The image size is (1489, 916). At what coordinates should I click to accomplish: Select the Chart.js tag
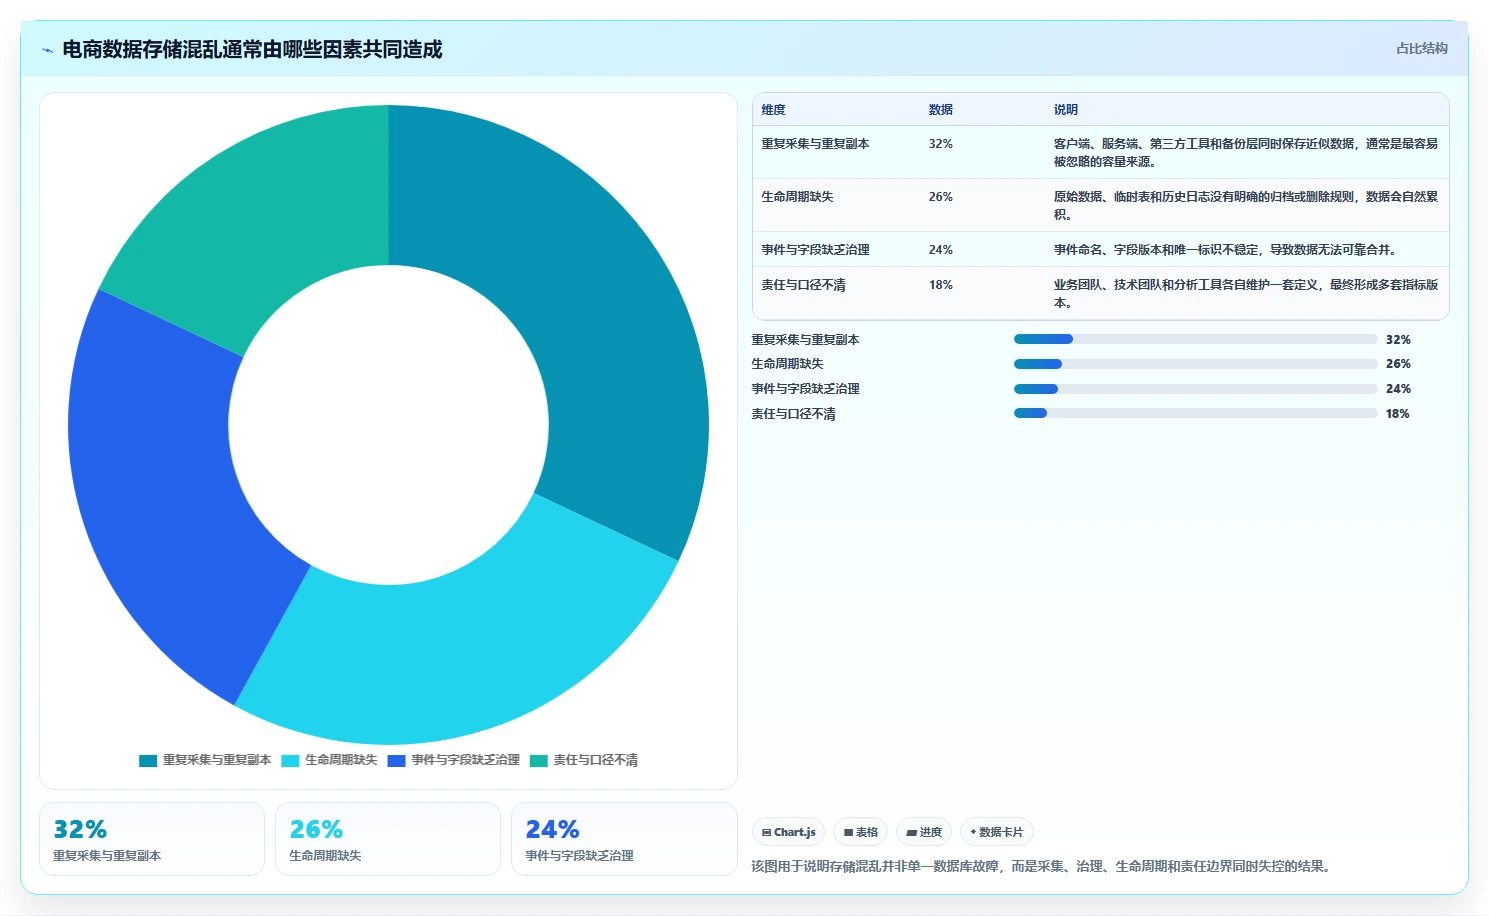[x=788, y=832]
